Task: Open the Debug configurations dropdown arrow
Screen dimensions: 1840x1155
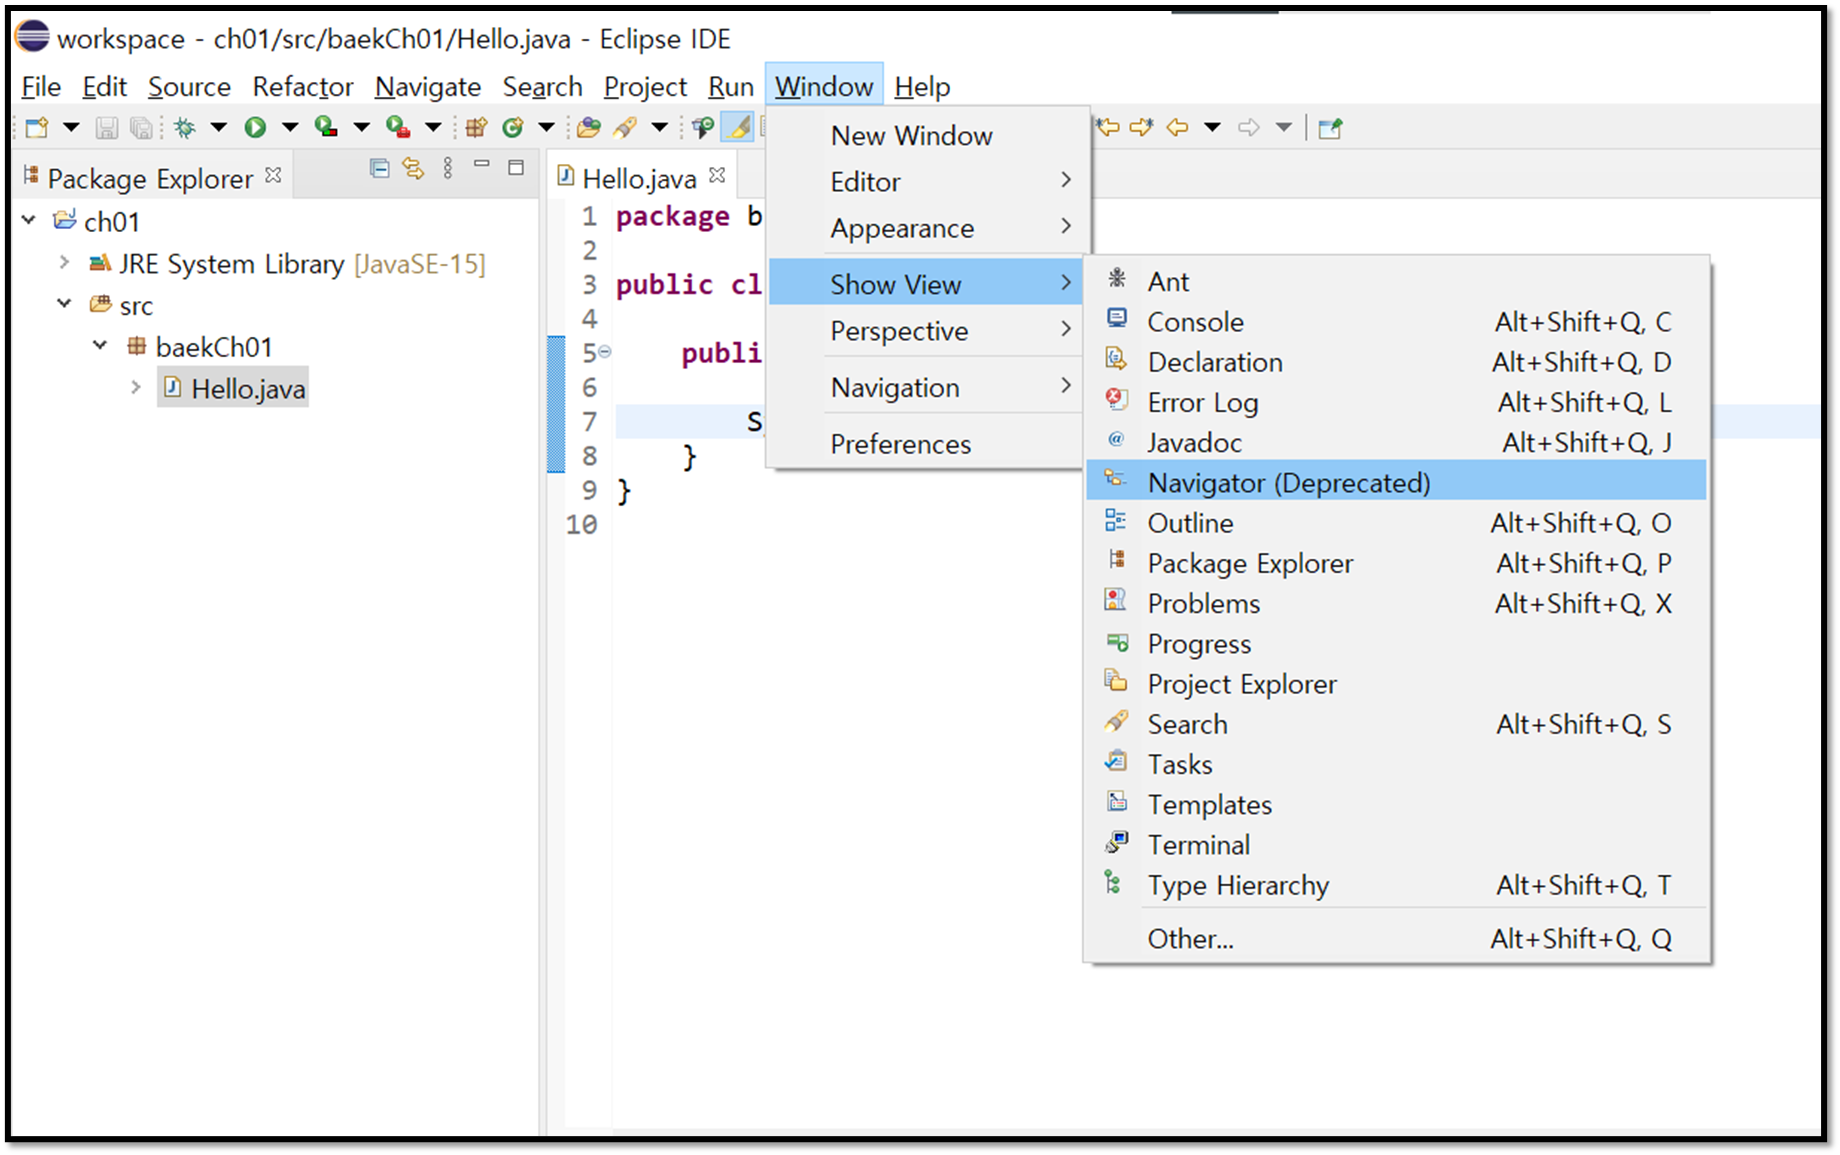Action: 218,127
